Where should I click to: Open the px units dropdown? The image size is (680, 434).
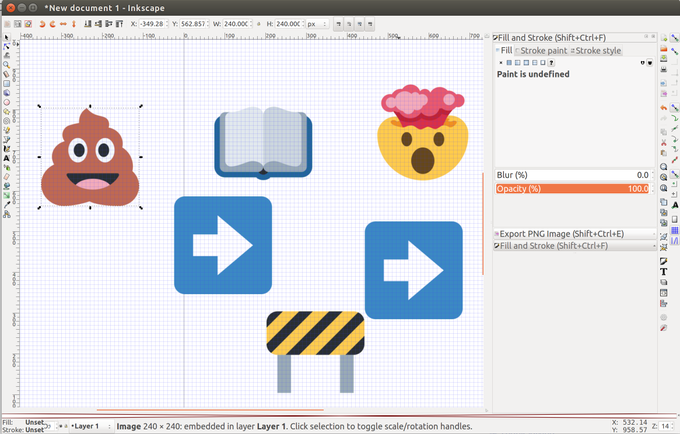pos(317,24)
